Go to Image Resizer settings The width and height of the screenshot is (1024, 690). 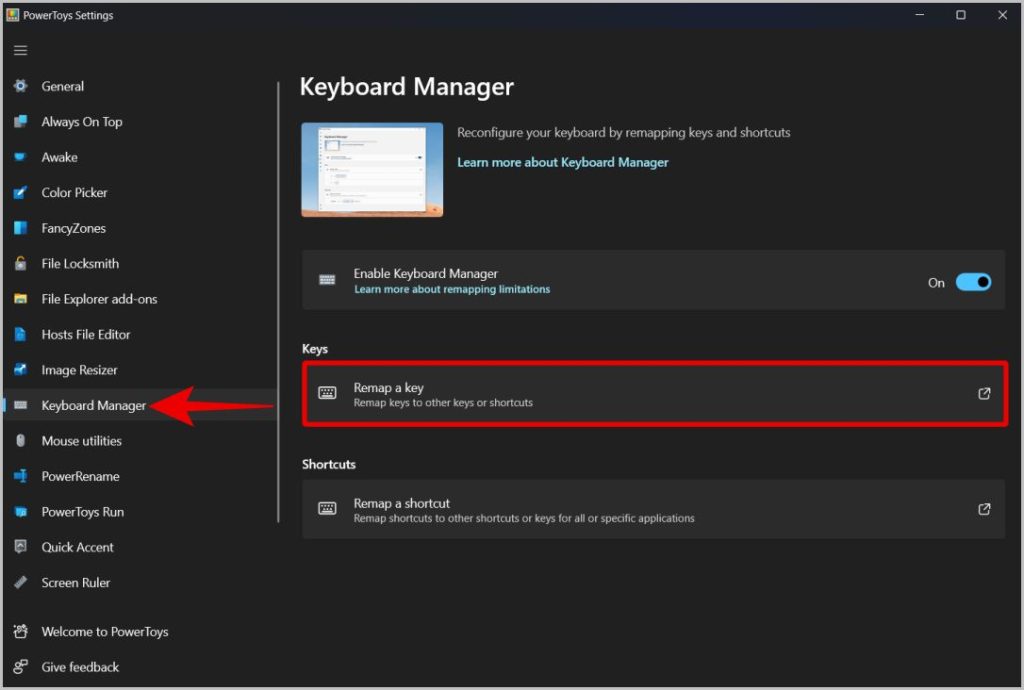point(140,369)
